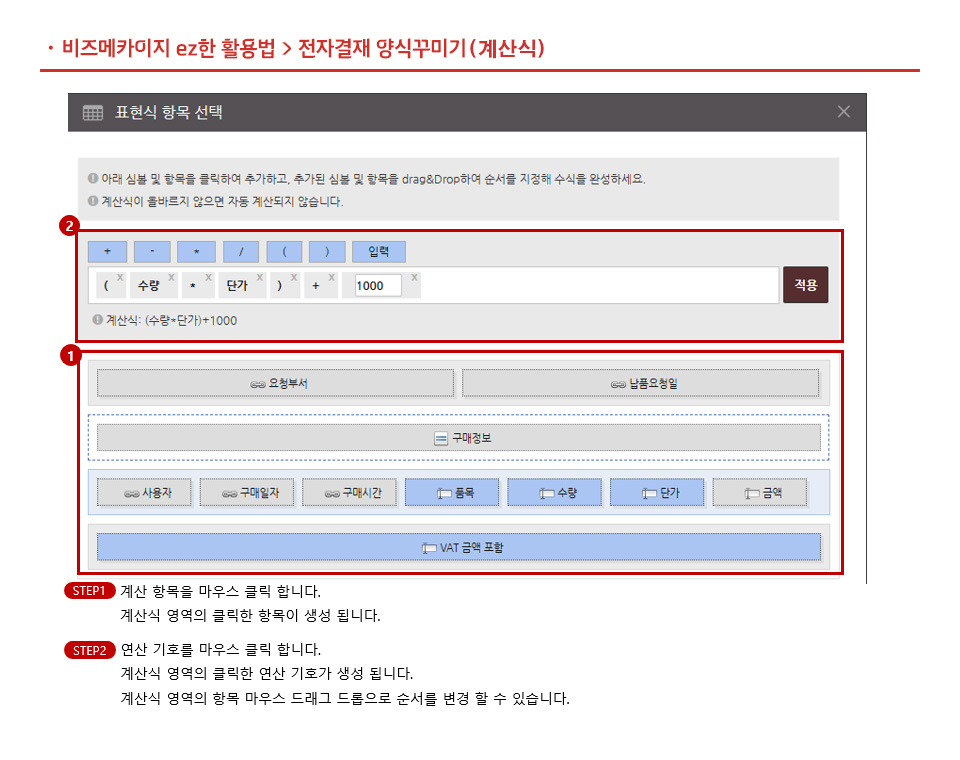Viewport: 960px width, 760px height.
Task: Click the 1000 value input field
Action: pyautogui.click(x=378, y=285)
